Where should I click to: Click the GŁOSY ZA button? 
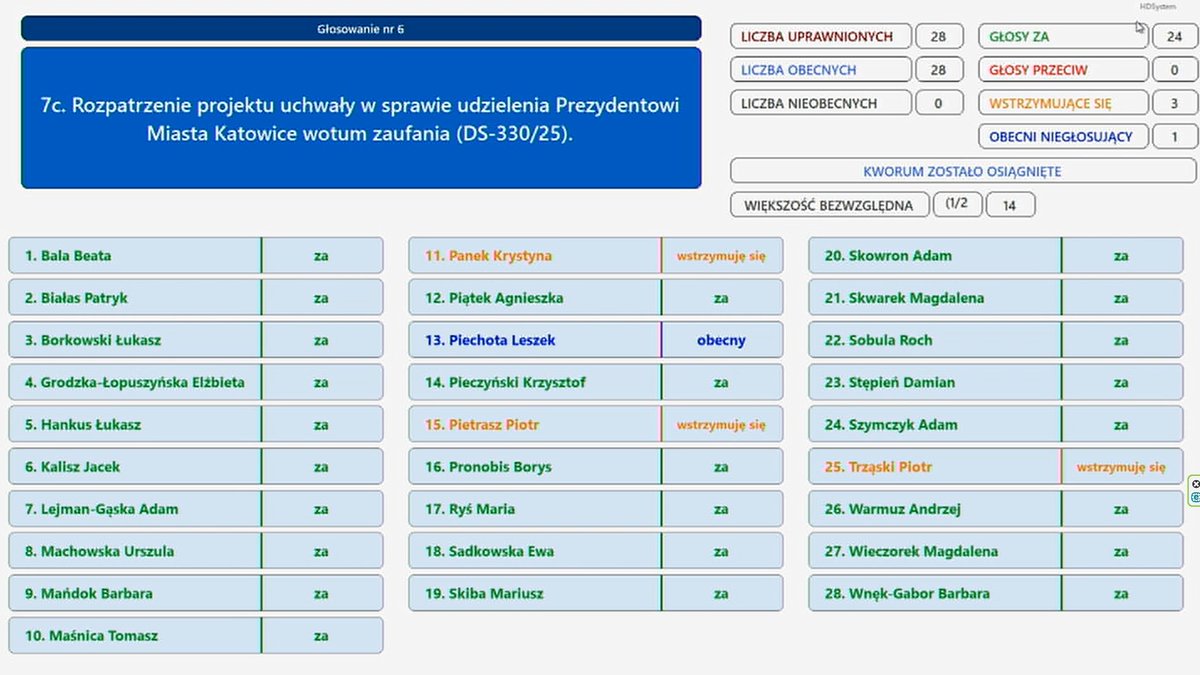tap(1063, 36)
